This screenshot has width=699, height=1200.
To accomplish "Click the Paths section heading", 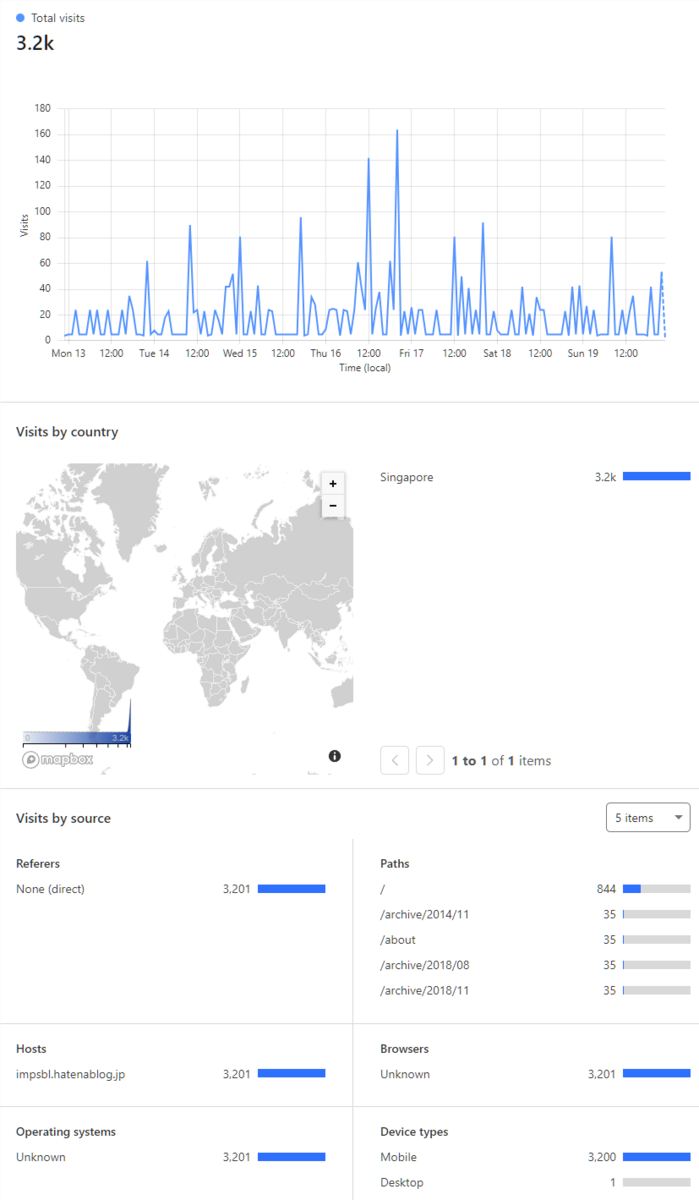I will 395,863.
